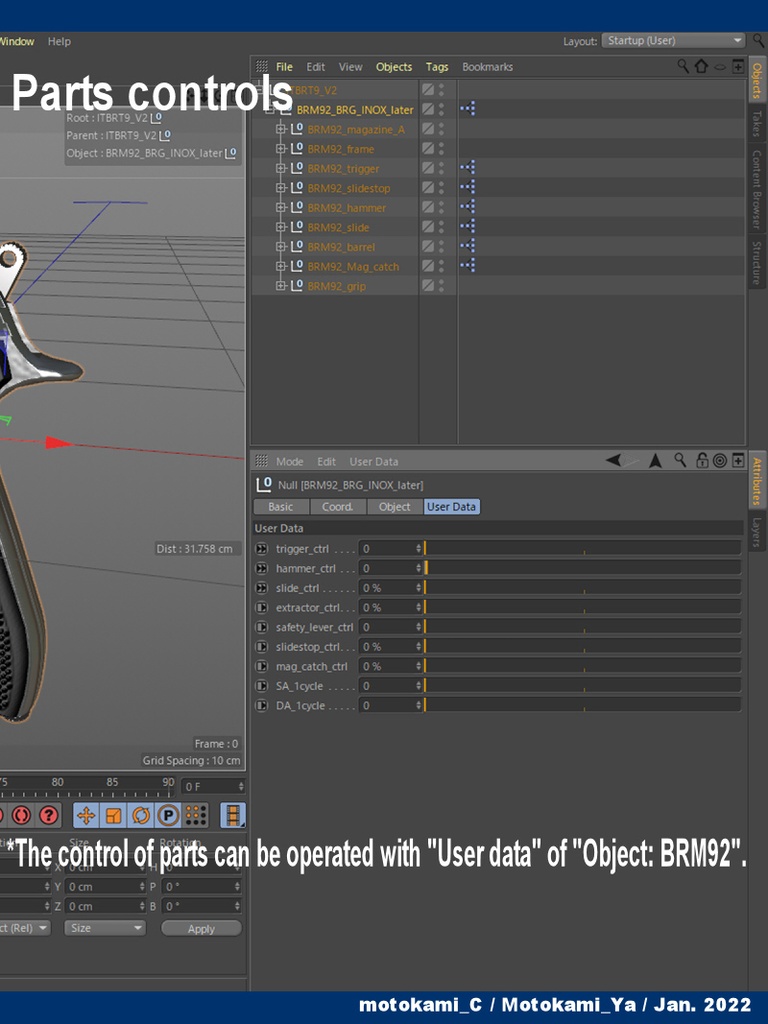
Task: Toggle the Attribute Manager lock icon
Action: click(702, 460)
